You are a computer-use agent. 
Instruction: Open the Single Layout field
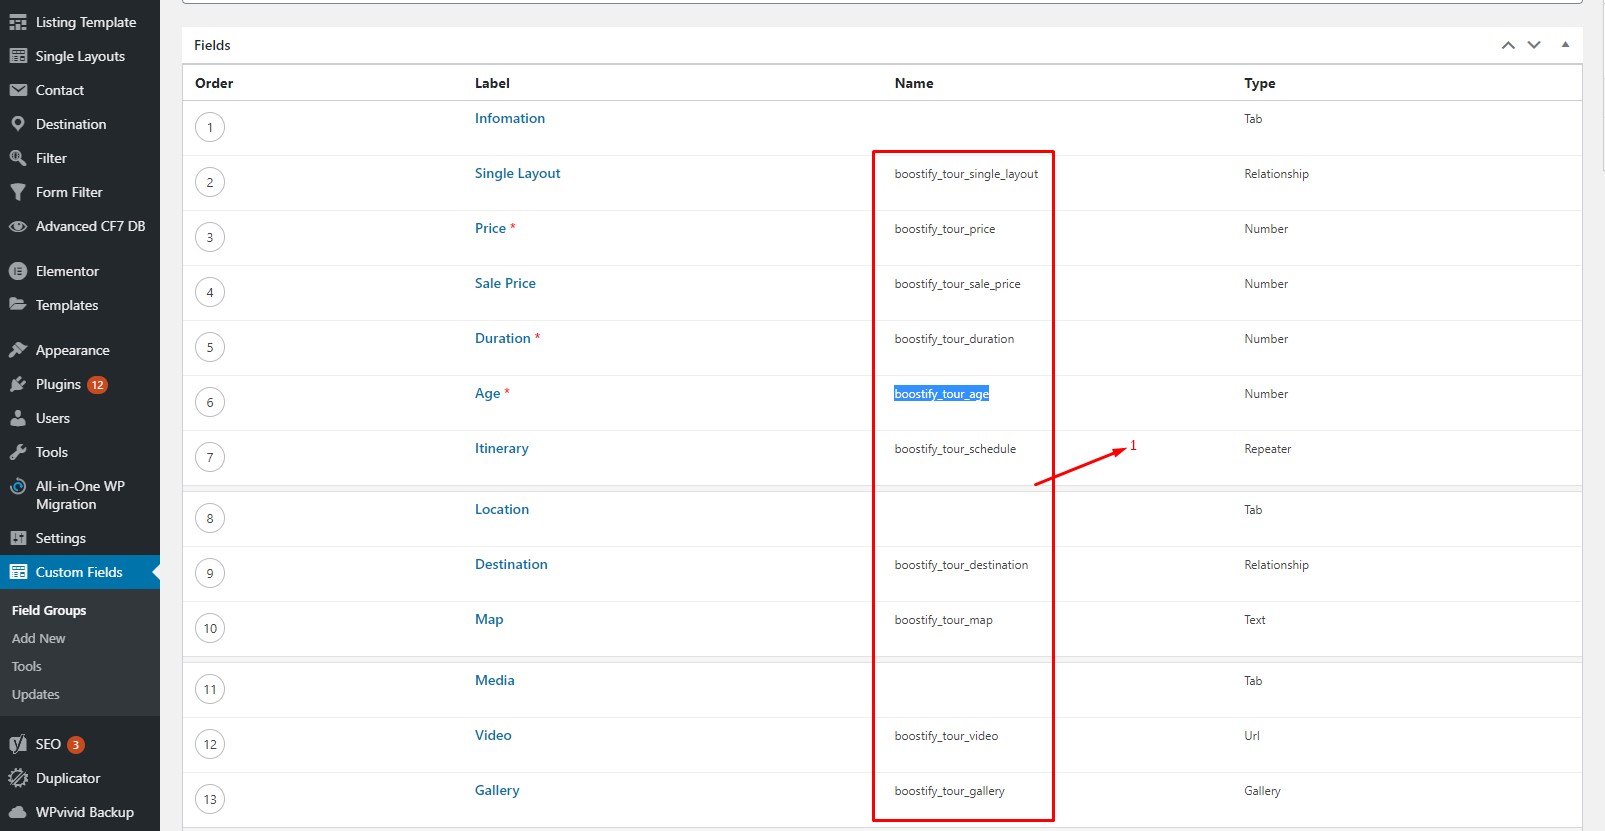(518, 173)
